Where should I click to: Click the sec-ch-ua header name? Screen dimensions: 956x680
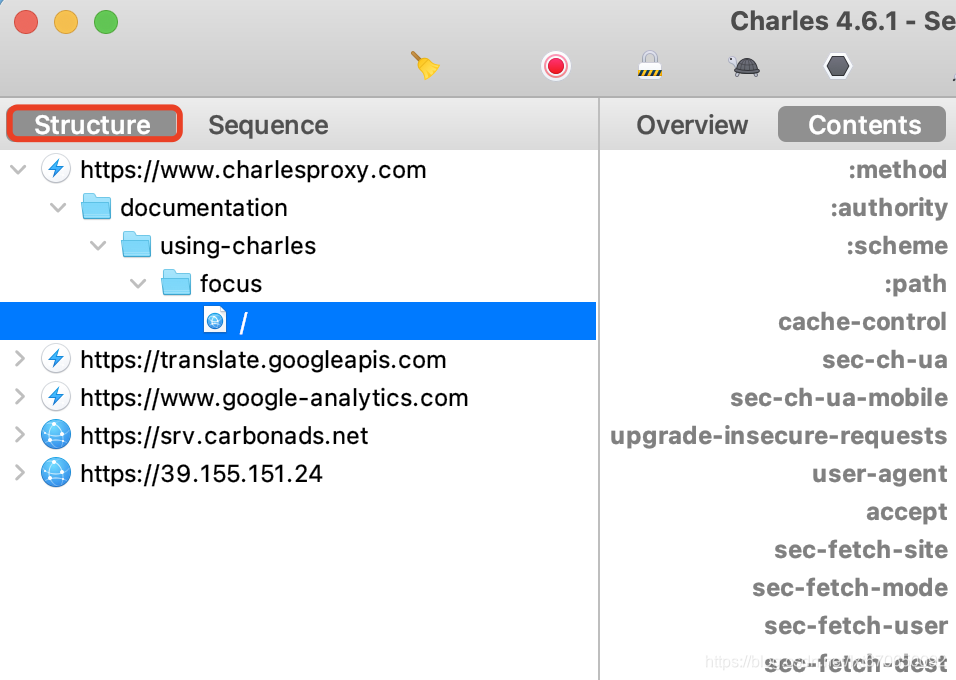pyautogui.click(x=885, y=359)
